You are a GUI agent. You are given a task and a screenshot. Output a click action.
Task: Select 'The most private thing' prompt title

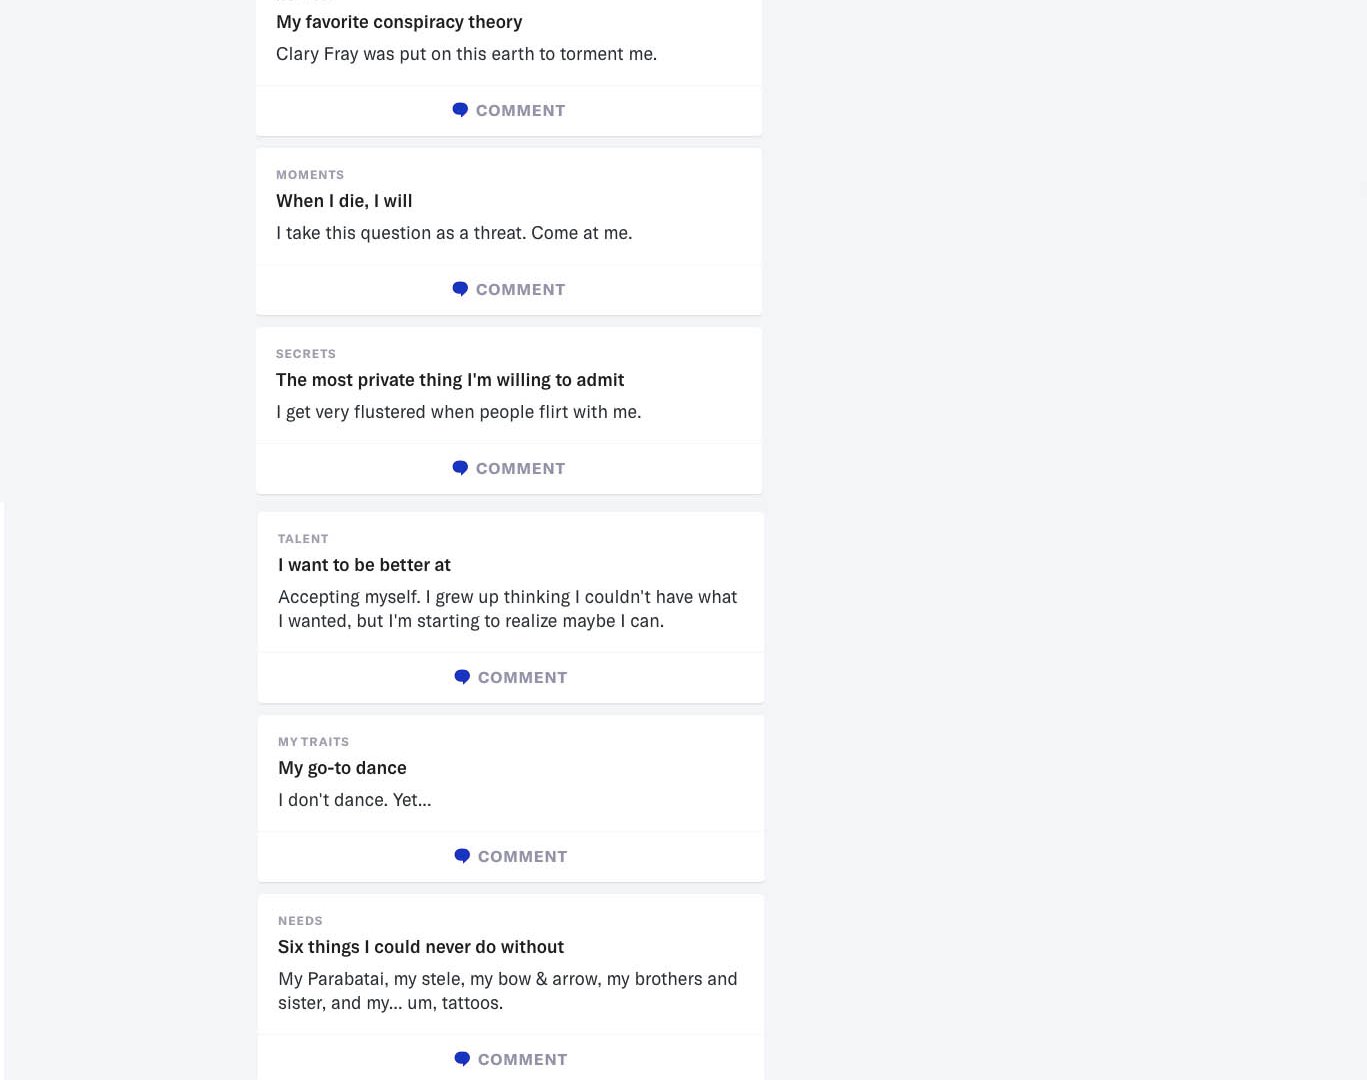tap(450, 379)
